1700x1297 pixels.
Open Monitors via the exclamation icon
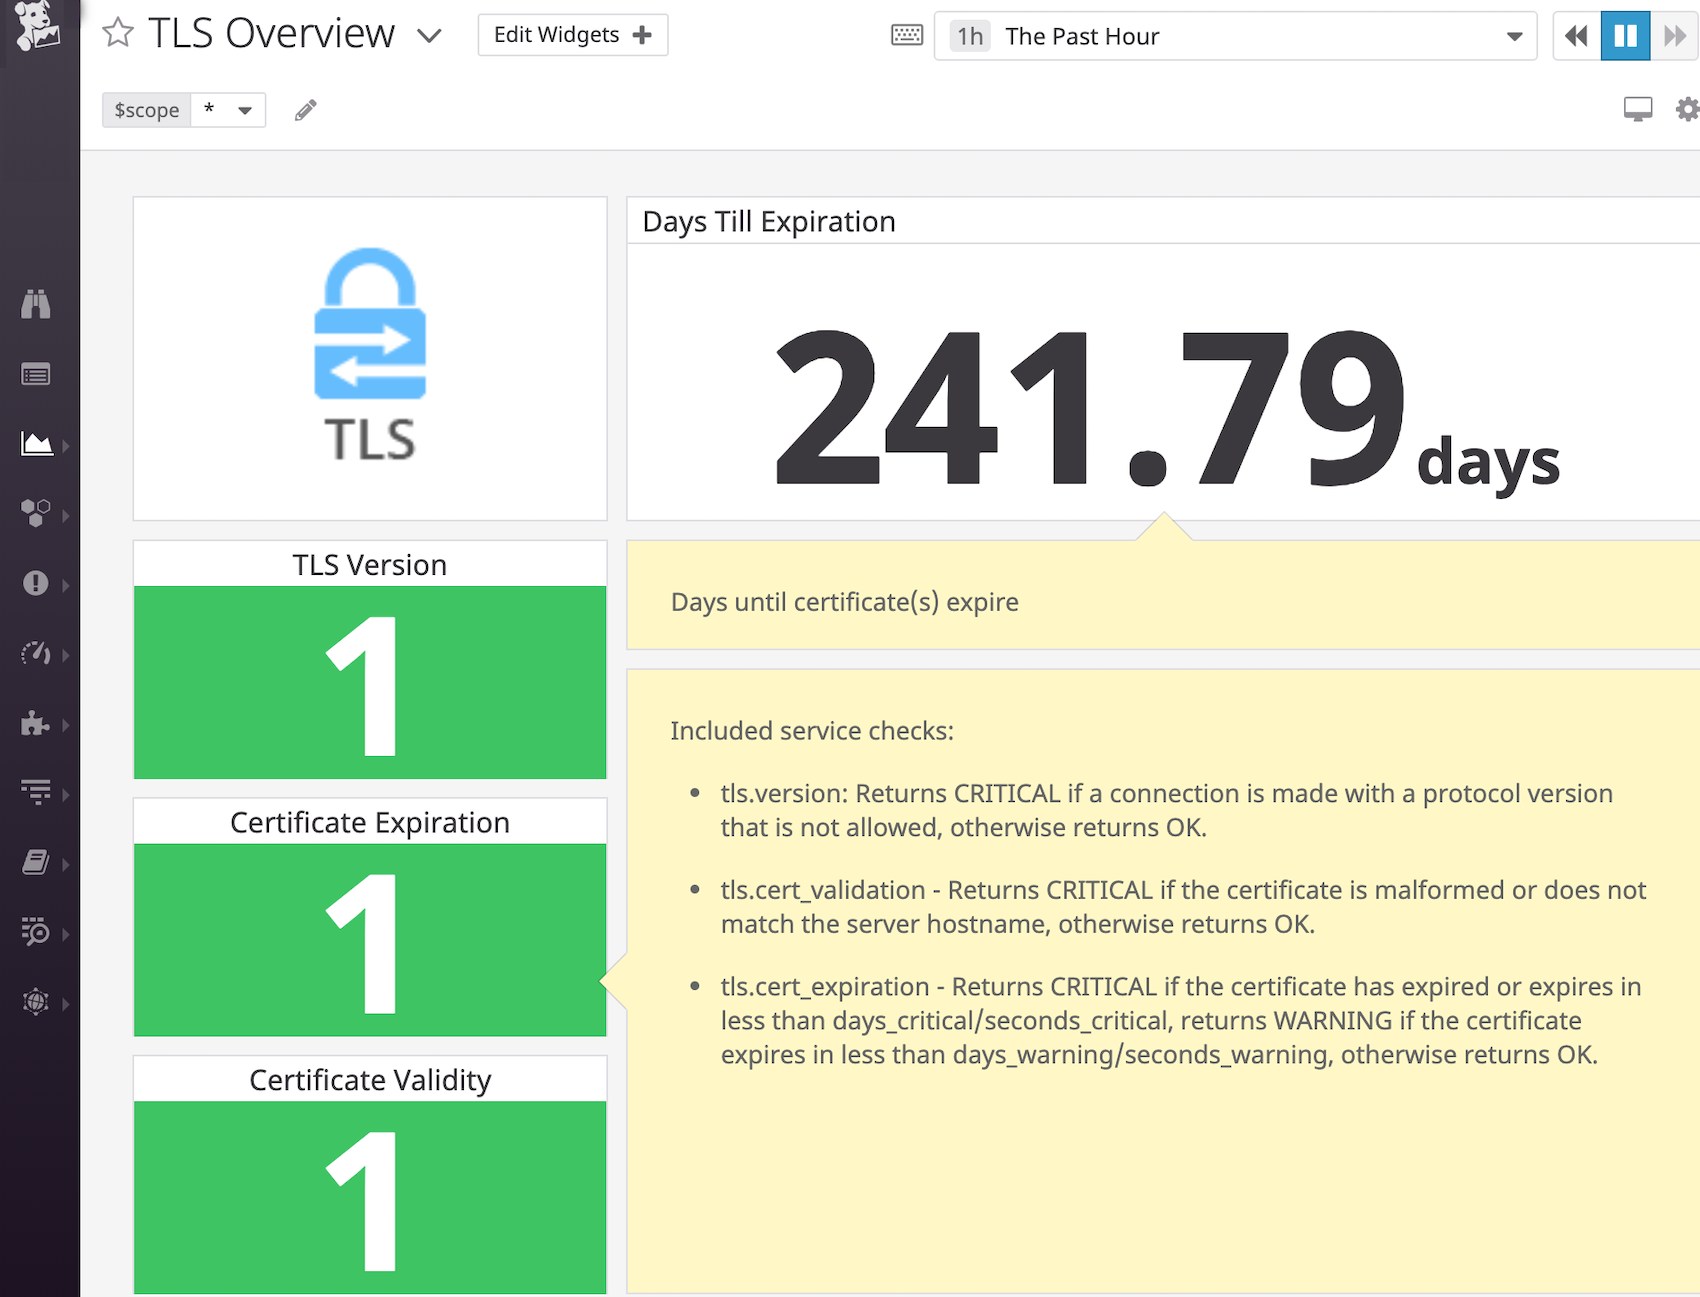pyautogui.click(x=37, y=585)
